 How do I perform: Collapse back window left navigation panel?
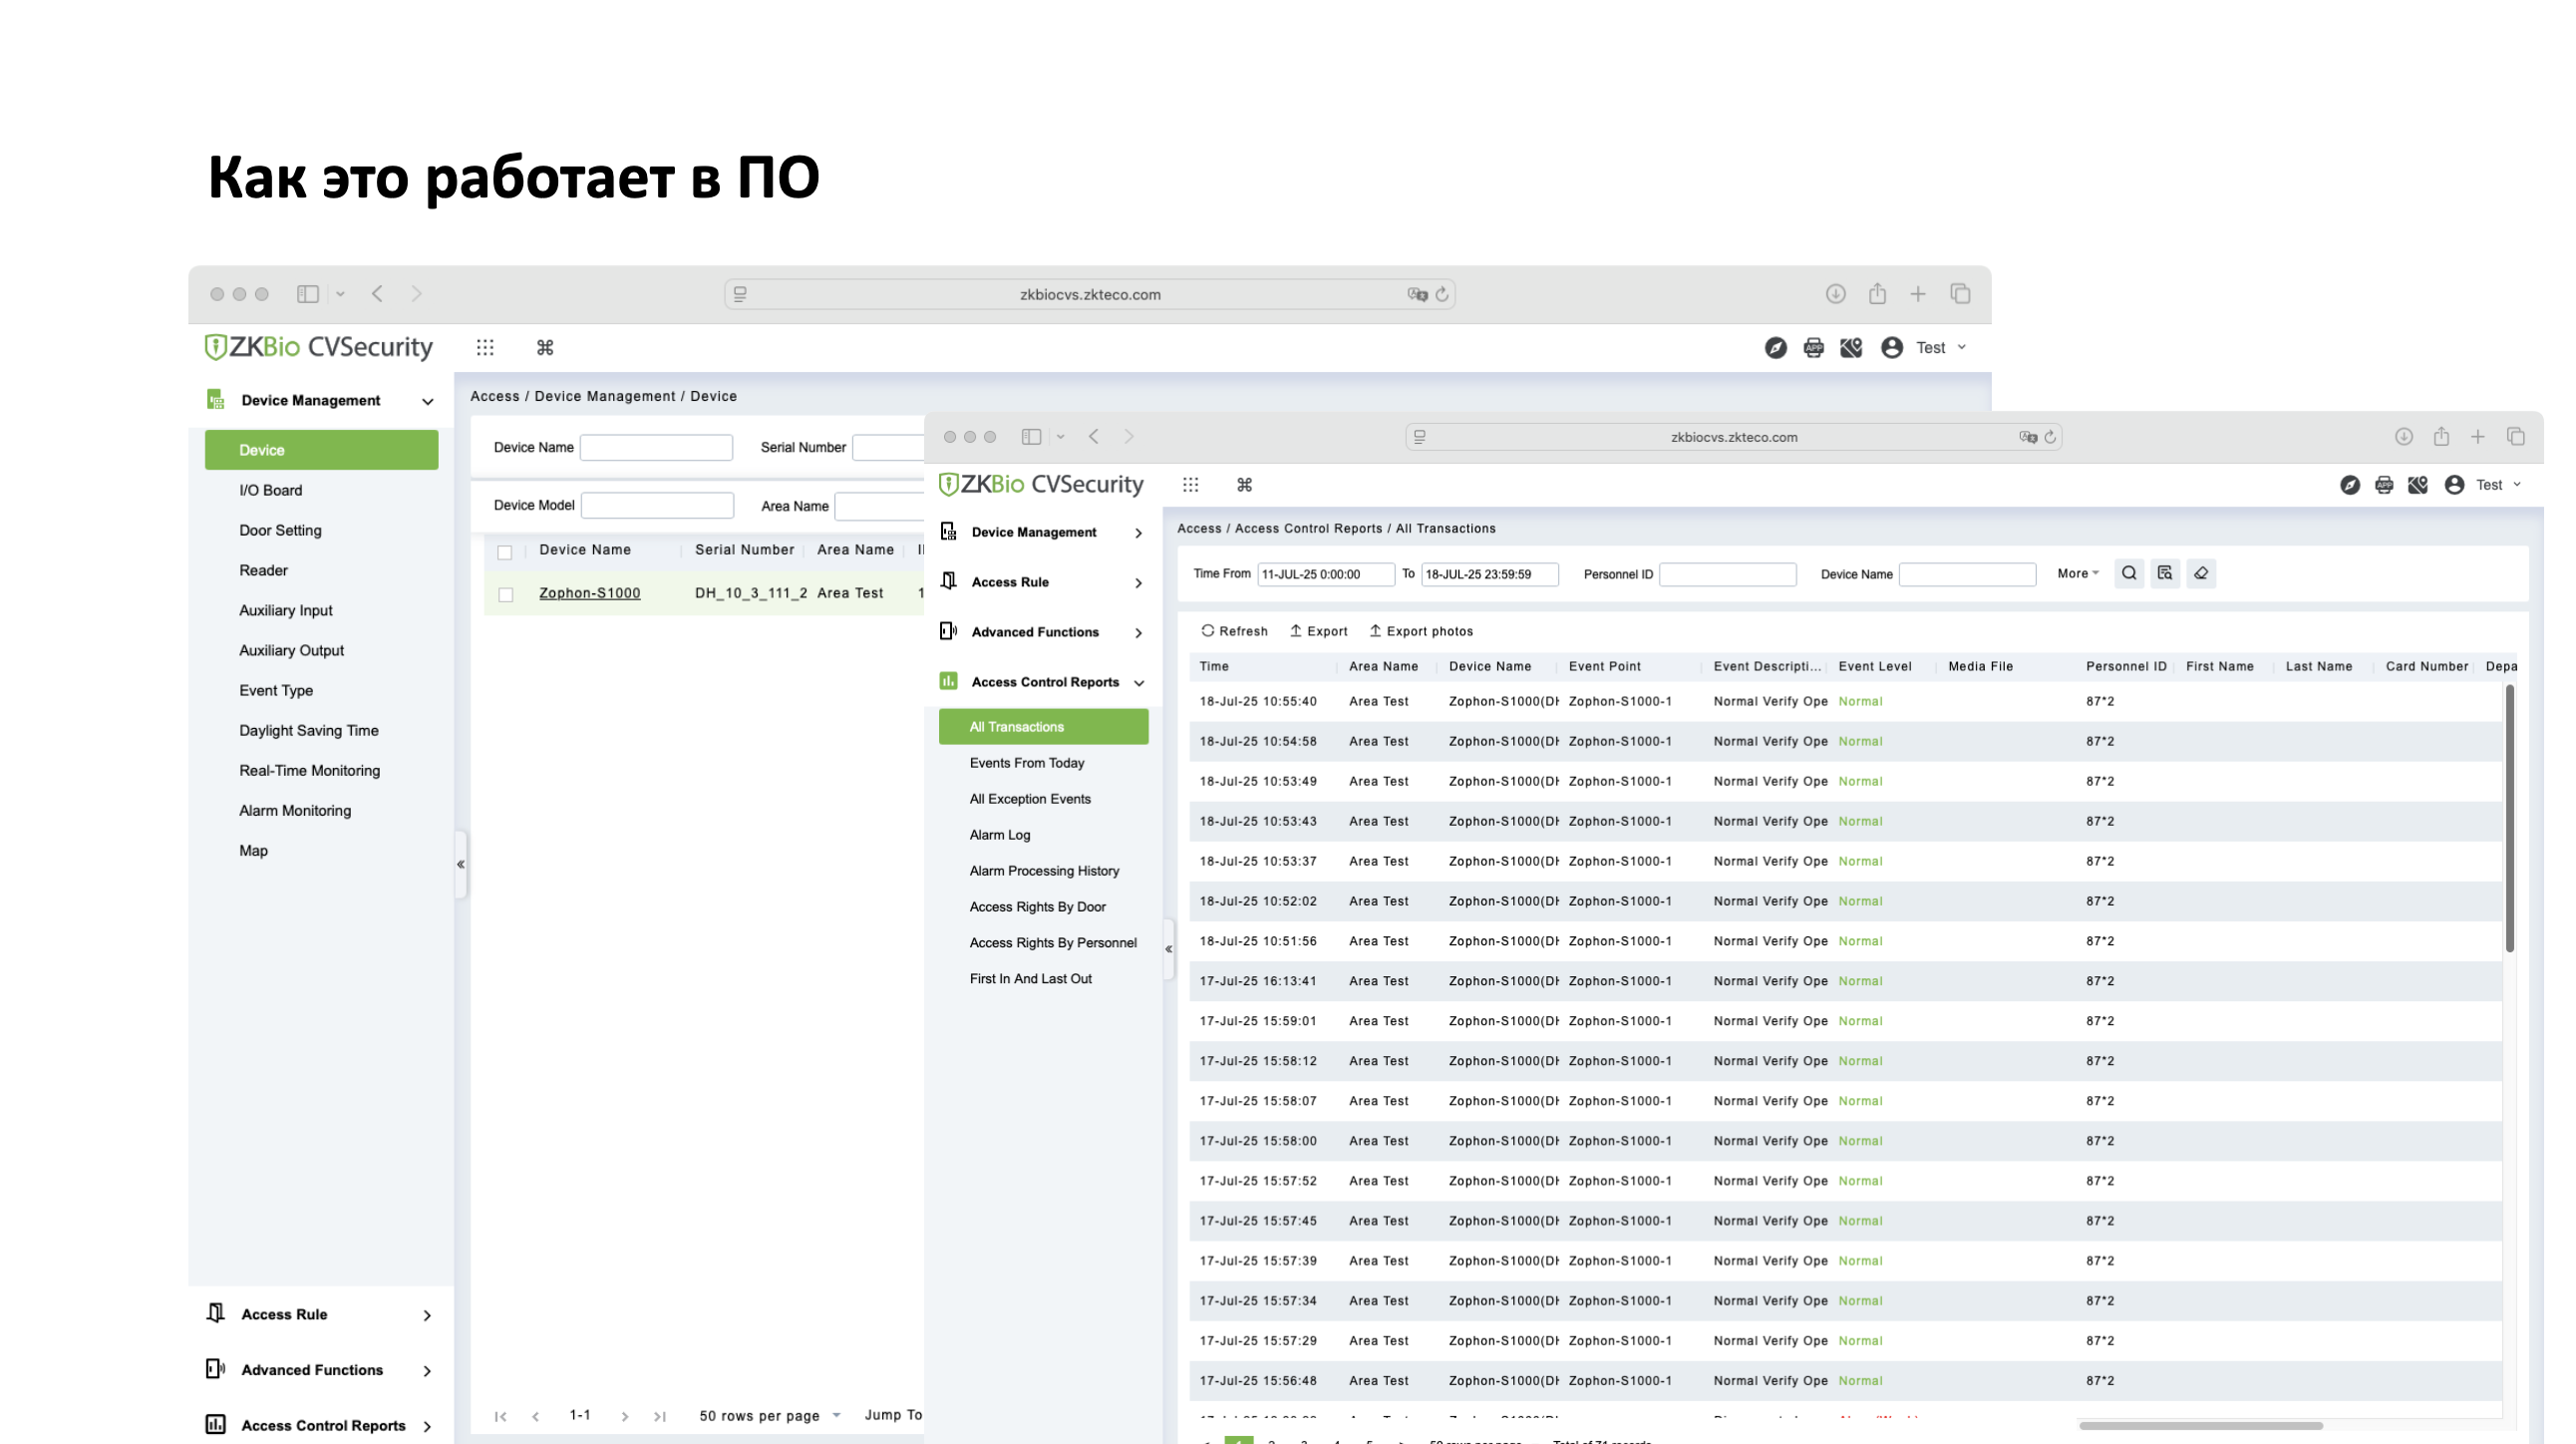[x=461, y=864]
